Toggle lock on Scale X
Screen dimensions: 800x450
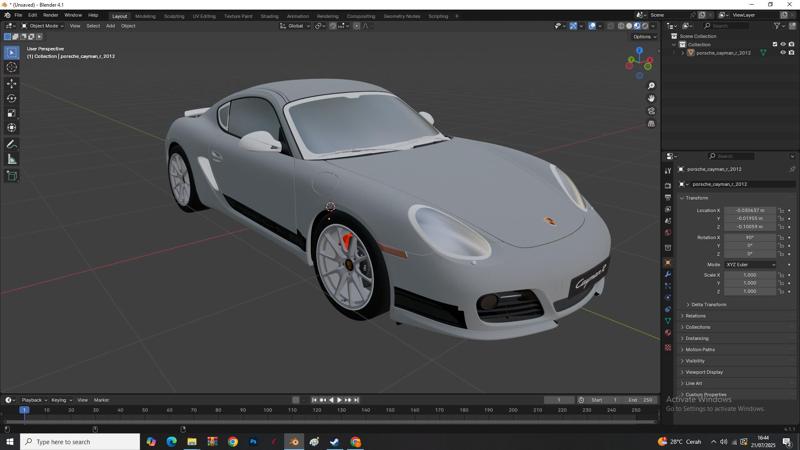781,275
